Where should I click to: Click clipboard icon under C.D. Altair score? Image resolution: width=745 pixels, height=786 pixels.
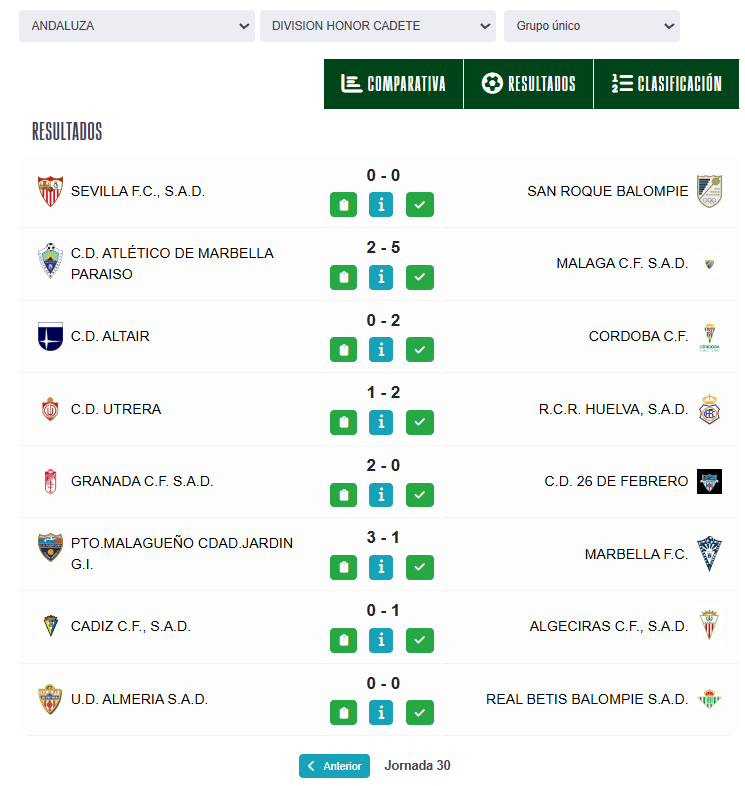343,349
